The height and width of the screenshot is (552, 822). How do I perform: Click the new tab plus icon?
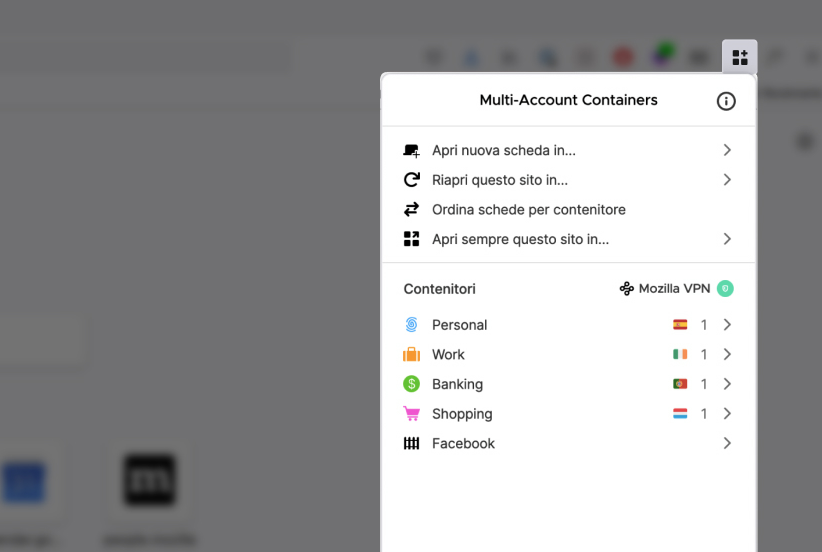[412, 150]
